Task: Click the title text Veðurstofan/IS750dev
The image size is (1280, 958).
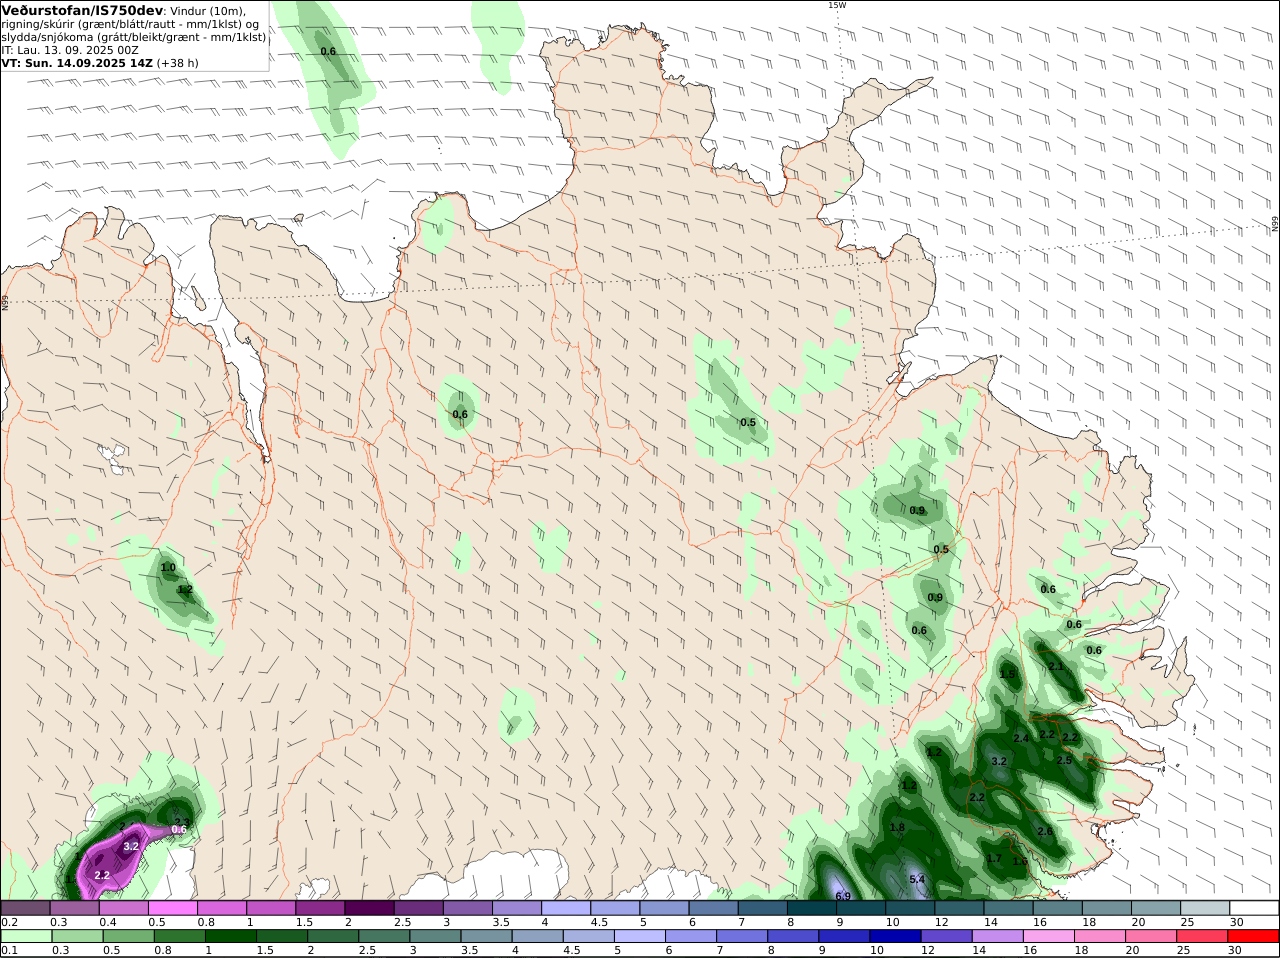Action: coord(83,10)
